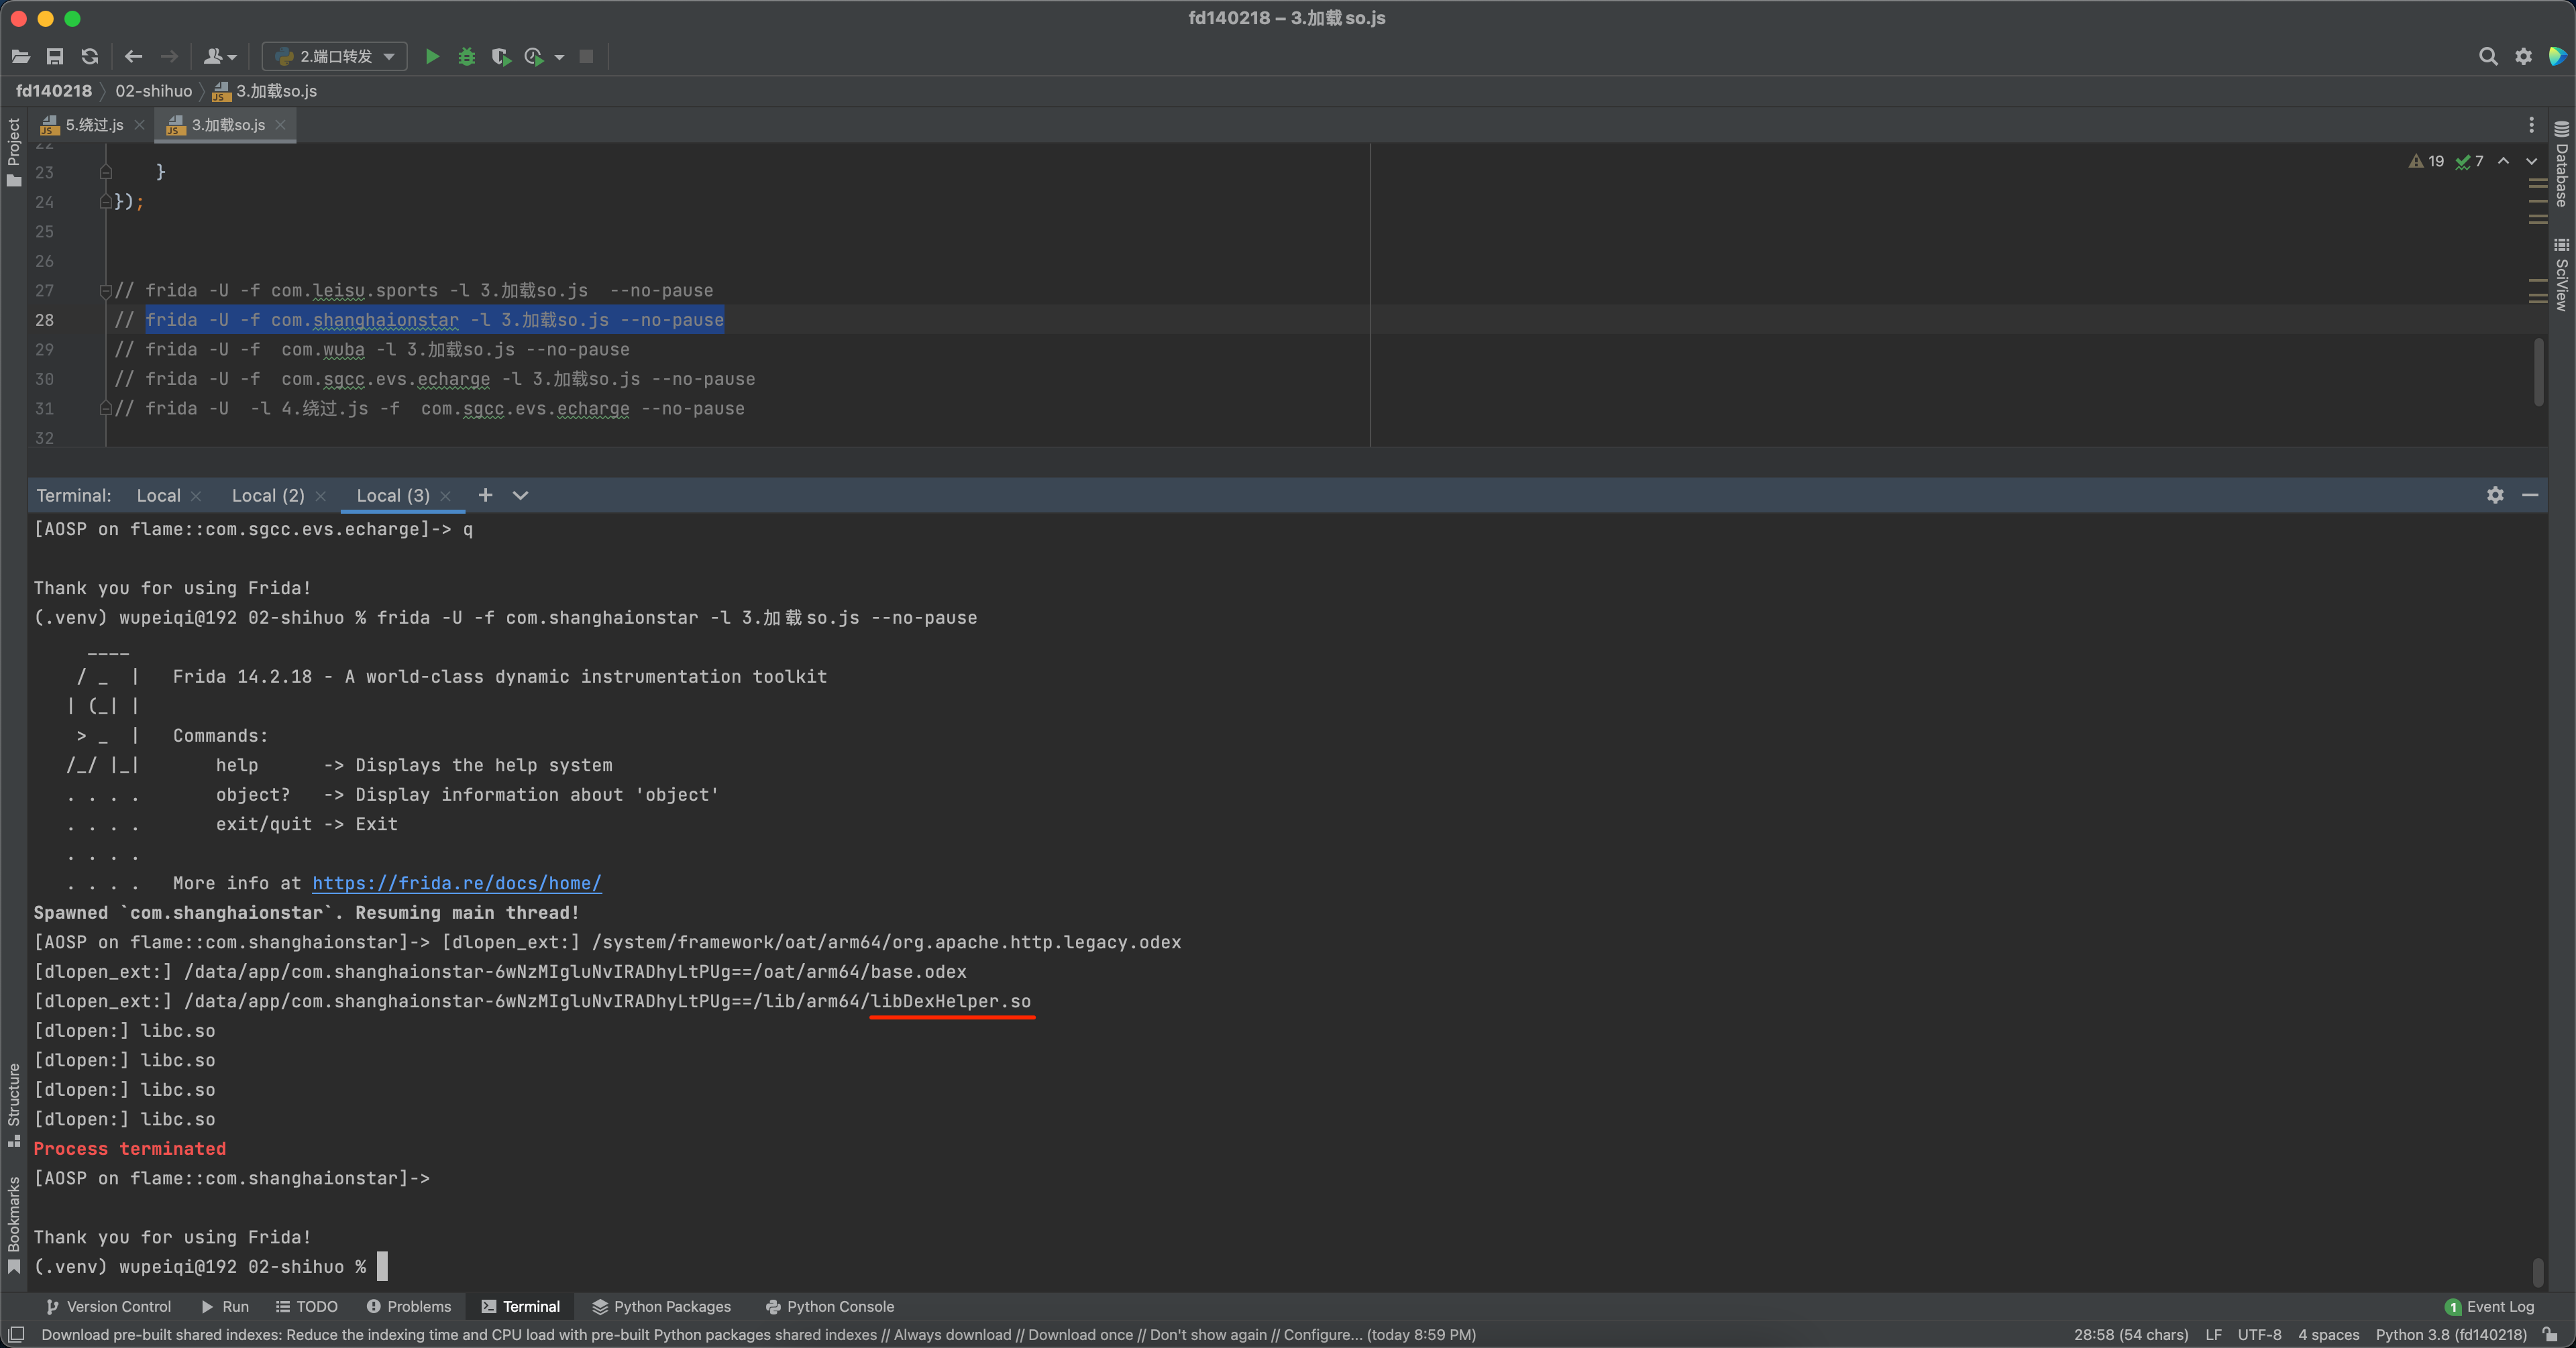Click the fd140218 breadcrumb

tap(54, 91)
